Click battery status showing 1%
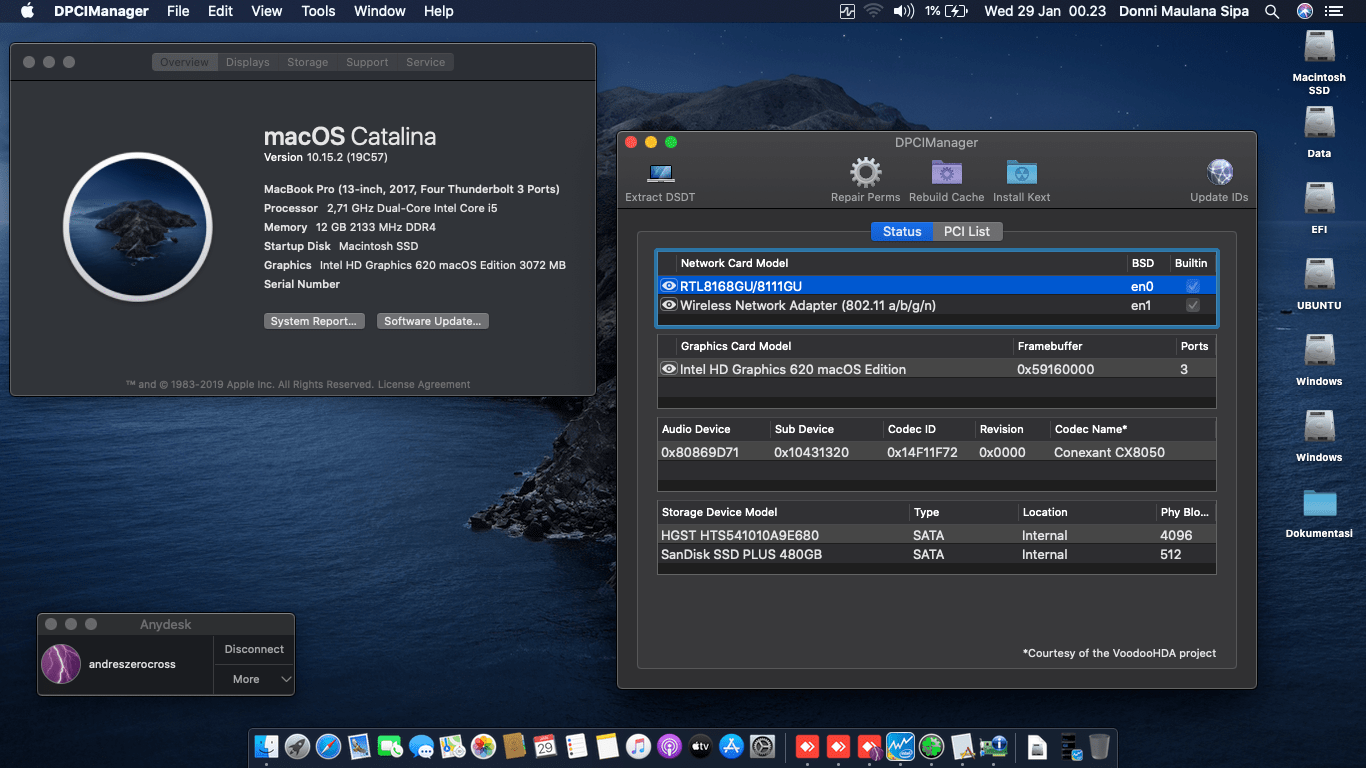The image size is (1366, 768). click(x=946, y=11)
